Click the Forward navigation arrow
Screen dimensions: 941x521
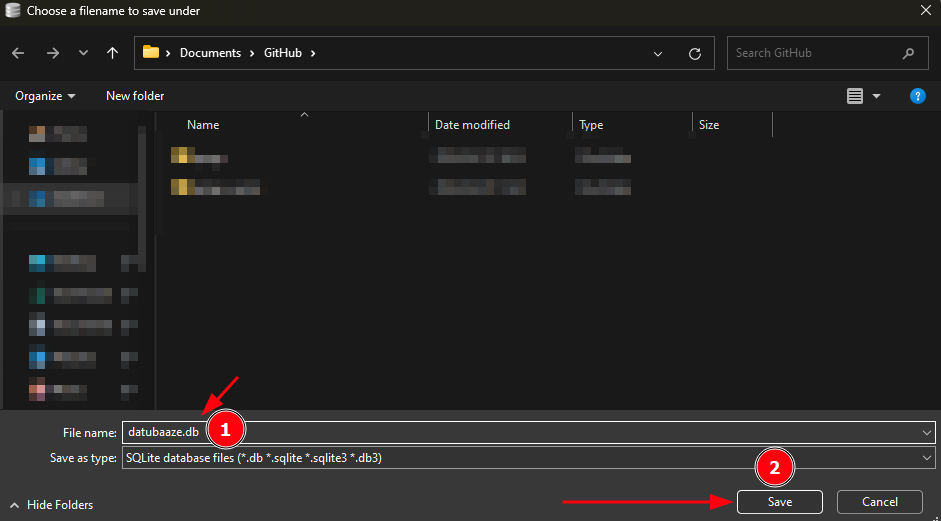point(52,53)
